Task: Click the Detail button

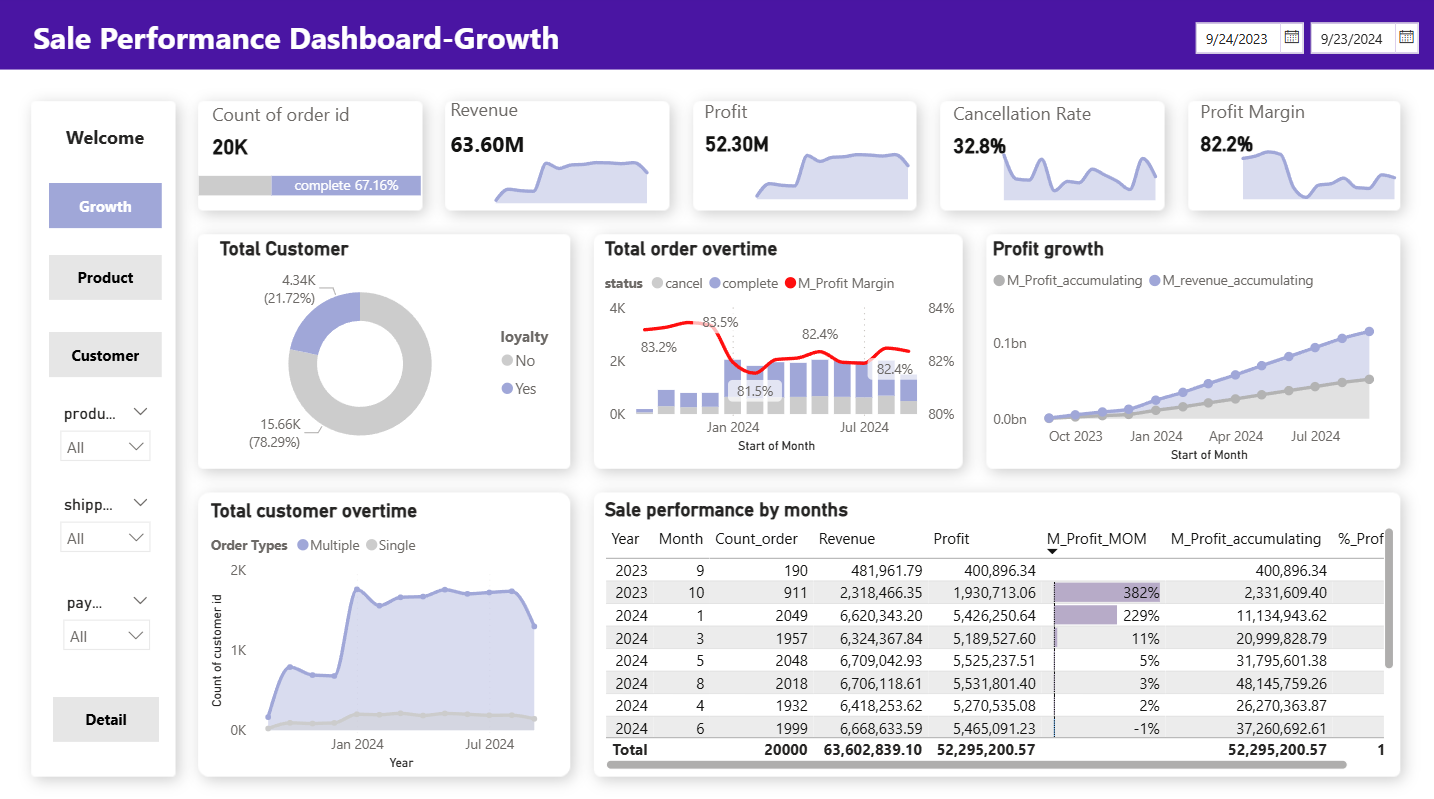Action: pos(105,719)
